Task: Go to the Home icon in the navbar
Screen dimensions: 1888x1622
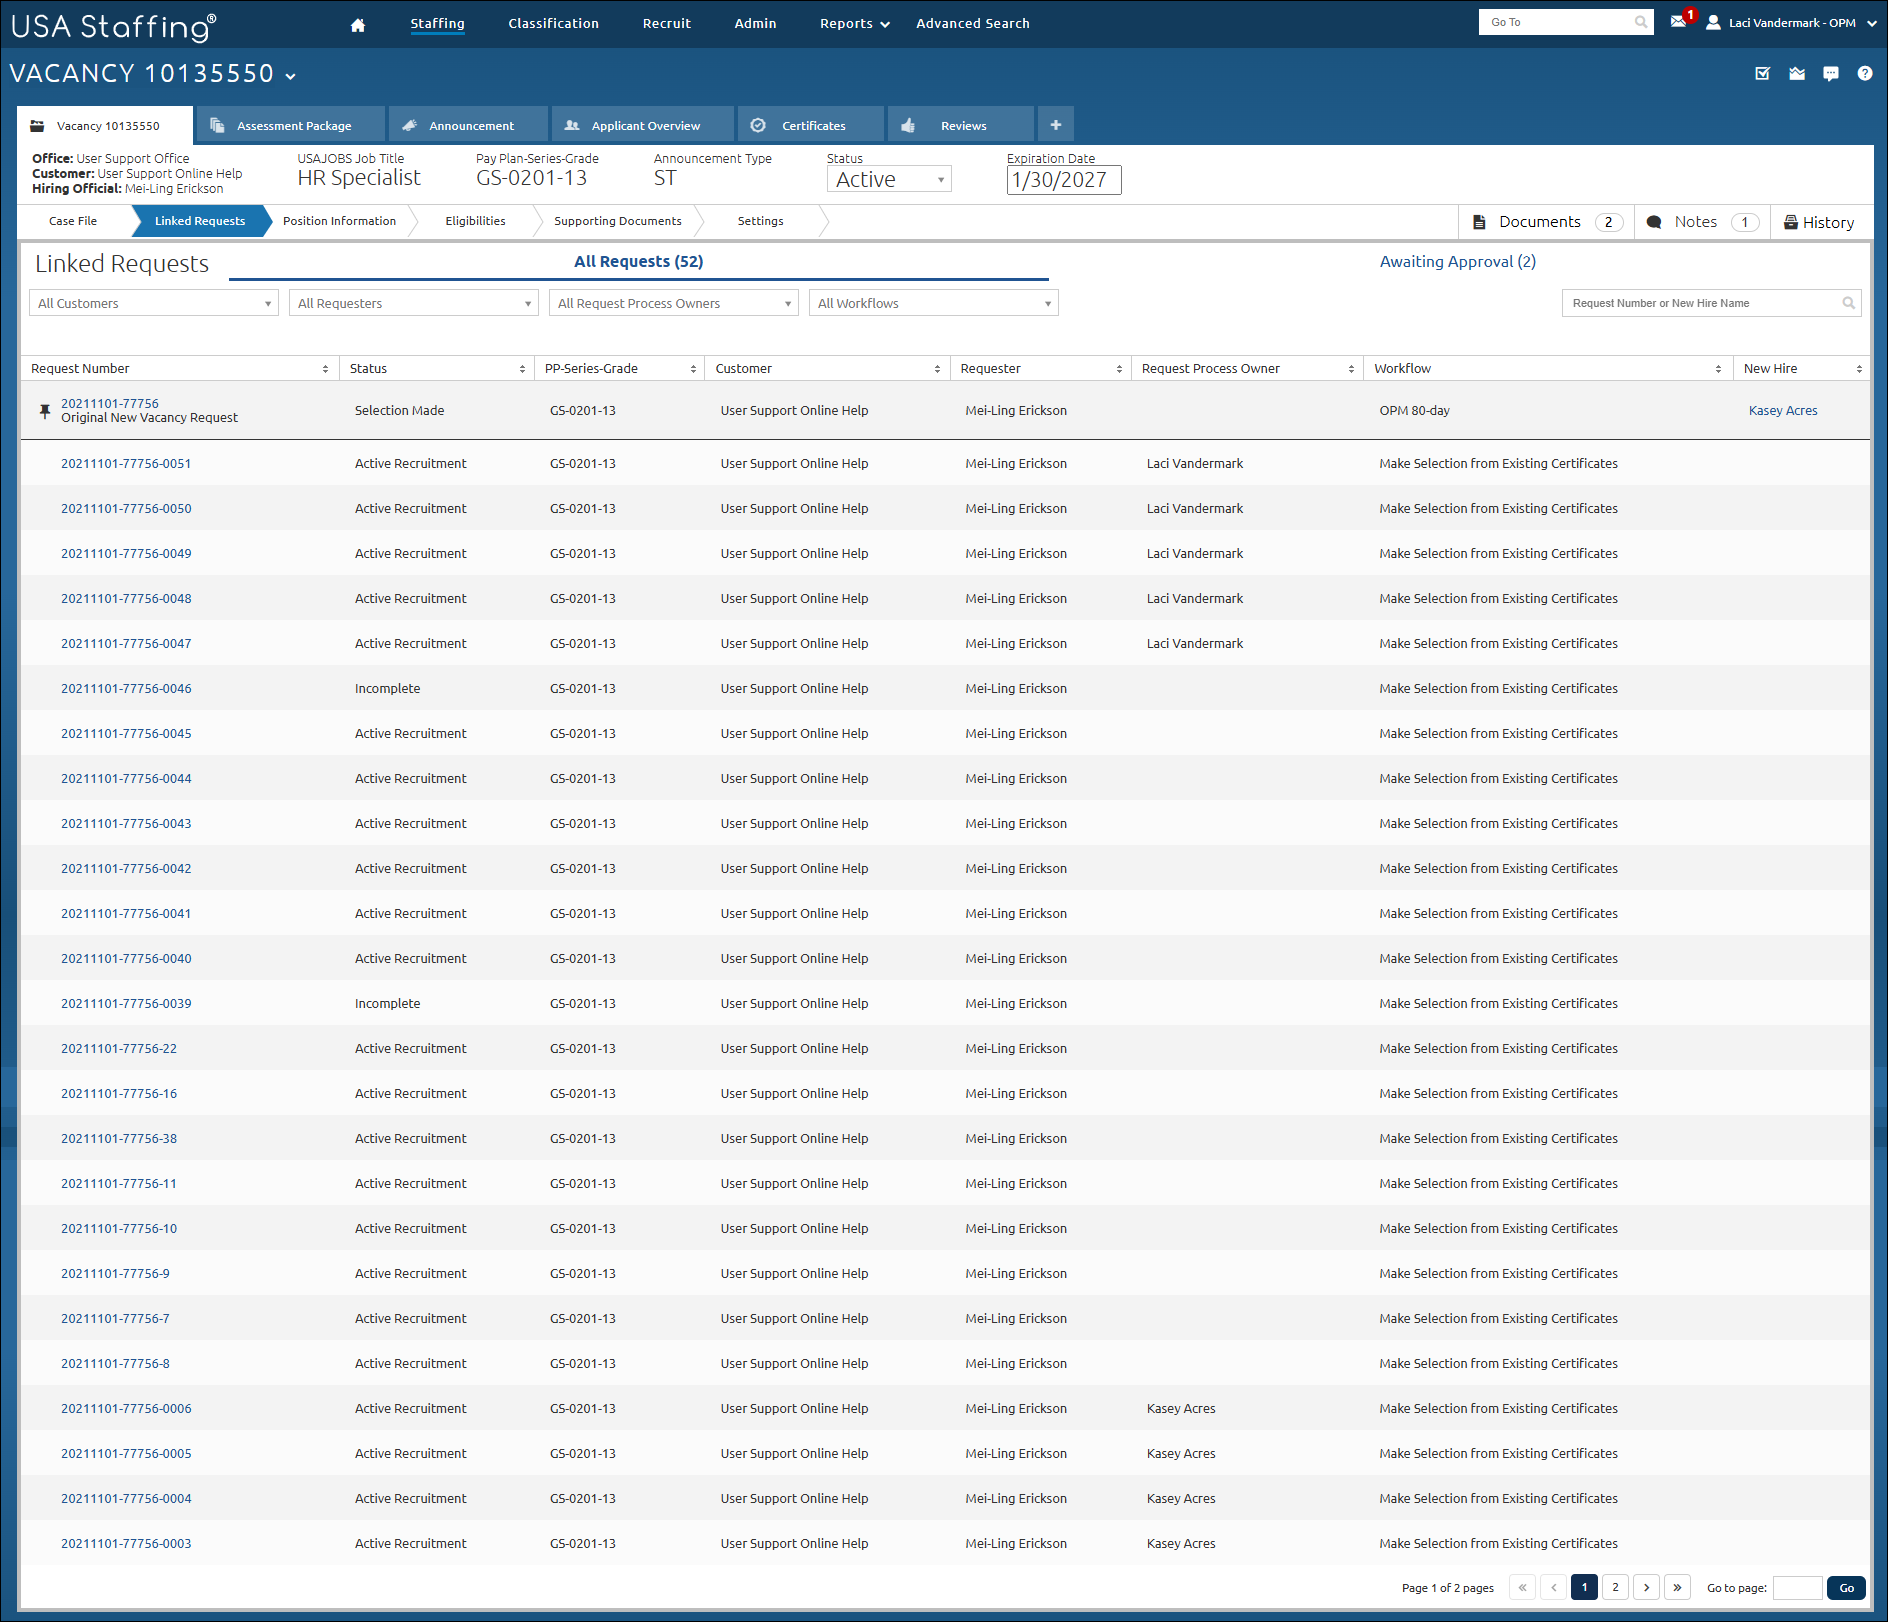Action: tap(358, 25)
